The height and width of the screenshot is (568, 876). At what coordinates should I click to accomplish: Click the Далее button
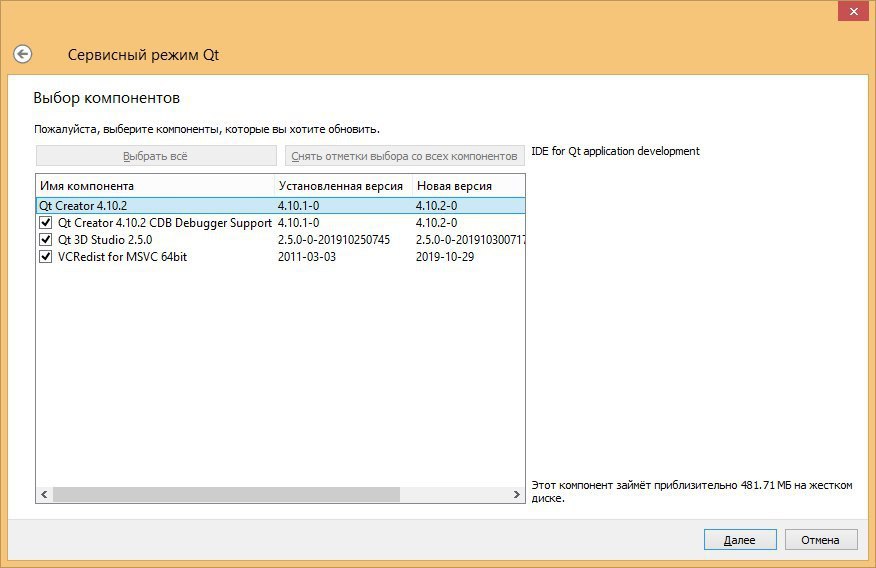point(740,540)
